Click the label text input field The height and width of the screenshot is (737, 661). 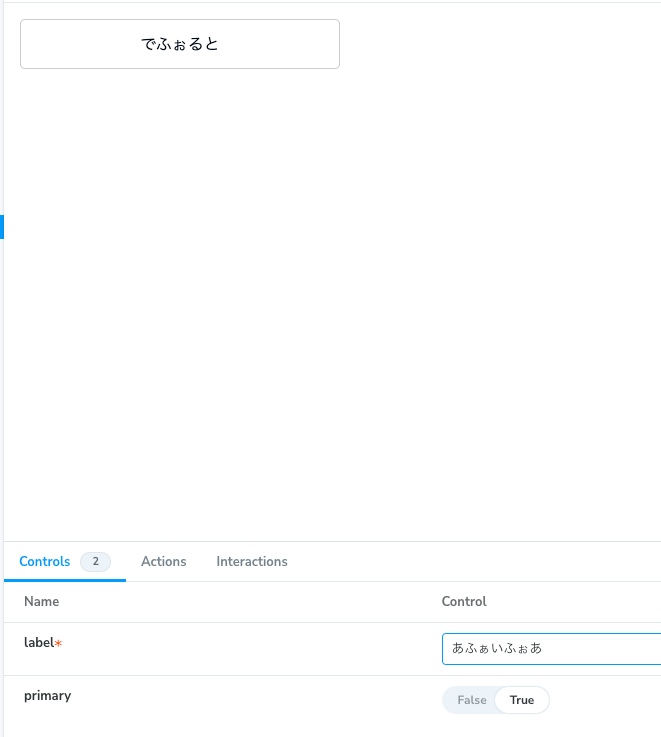tap(551, 649)
